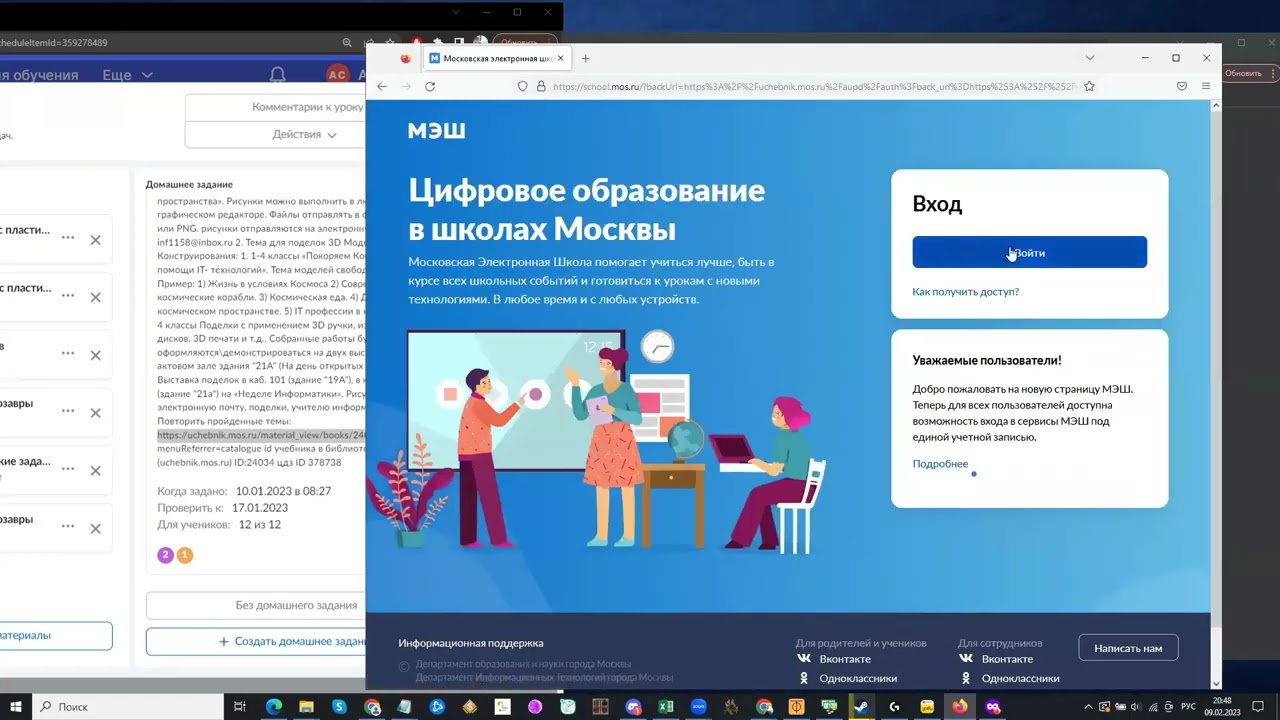
Task: Close the Московская электронная школа tab
Action: [561, 58]
